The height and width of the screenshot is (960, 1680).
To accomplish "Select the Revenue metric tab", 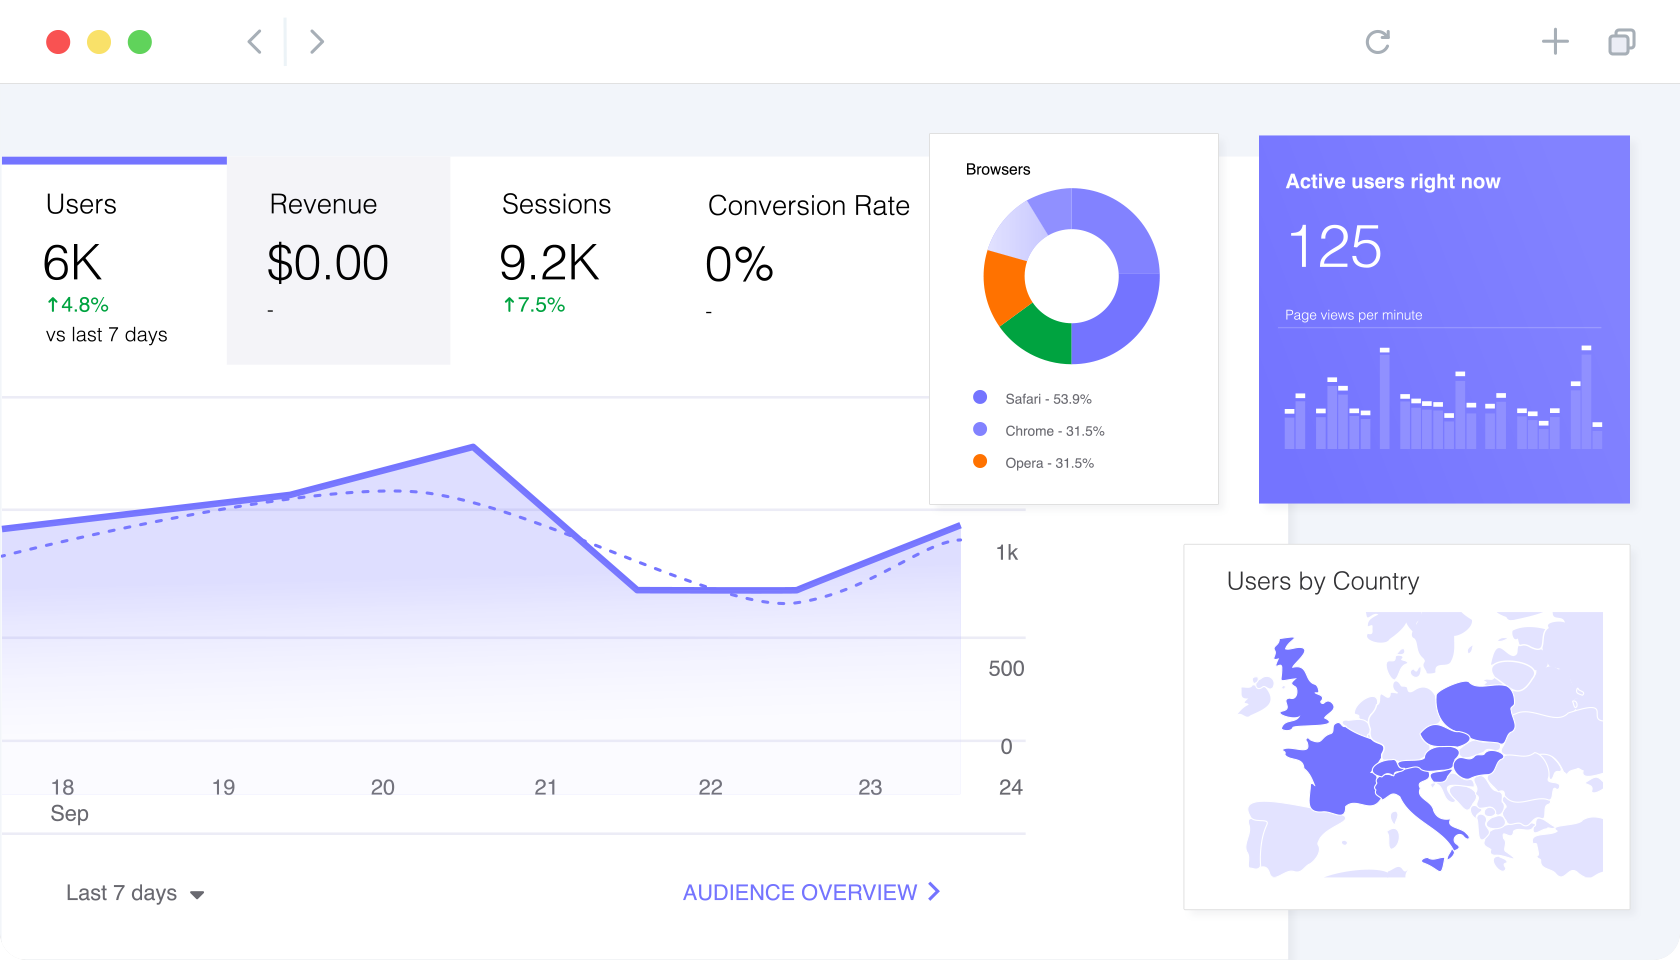I will (x=338, y=260).
